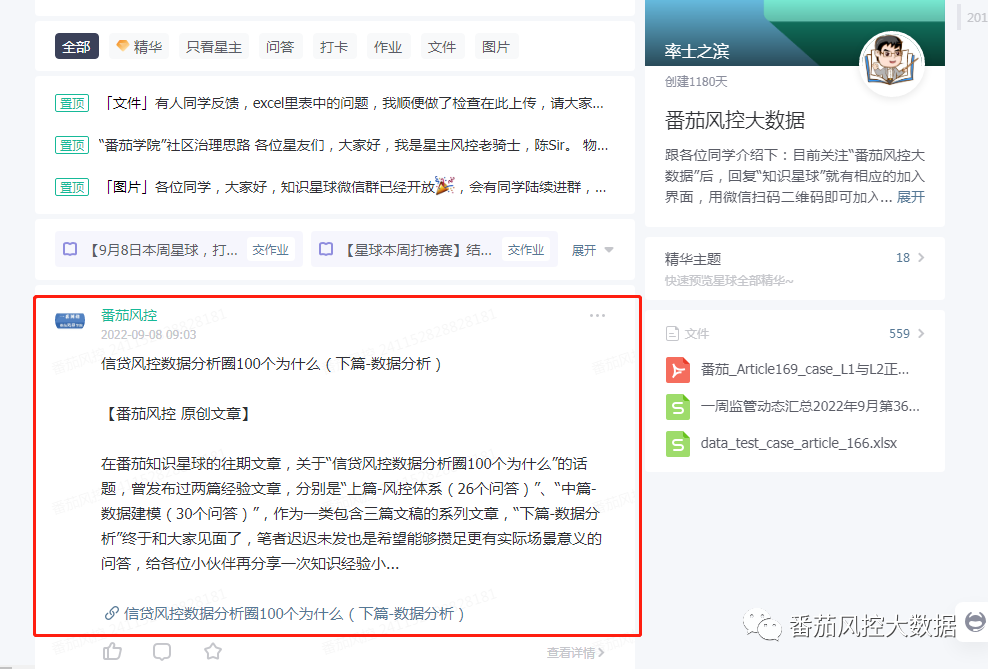Viewport: 988px width, 669px height.
Task: Click the thumbs-up like icon
Action: pyautogui.click(x=112, y=652)
